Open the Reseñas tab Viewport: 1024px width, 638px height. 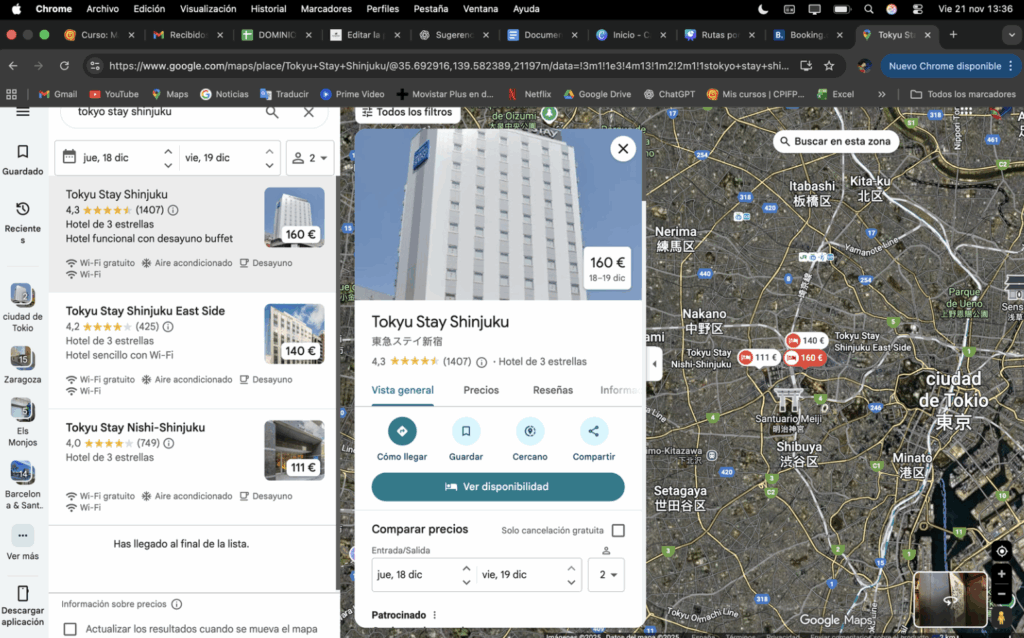point(553,390)
